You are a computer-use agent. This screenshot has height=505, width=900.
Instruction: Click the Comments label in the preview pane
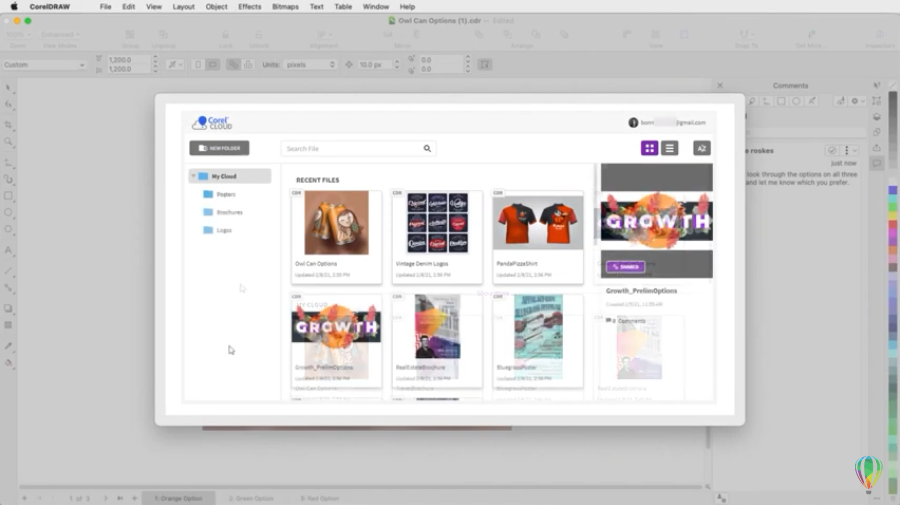click(x=626, y=321)
